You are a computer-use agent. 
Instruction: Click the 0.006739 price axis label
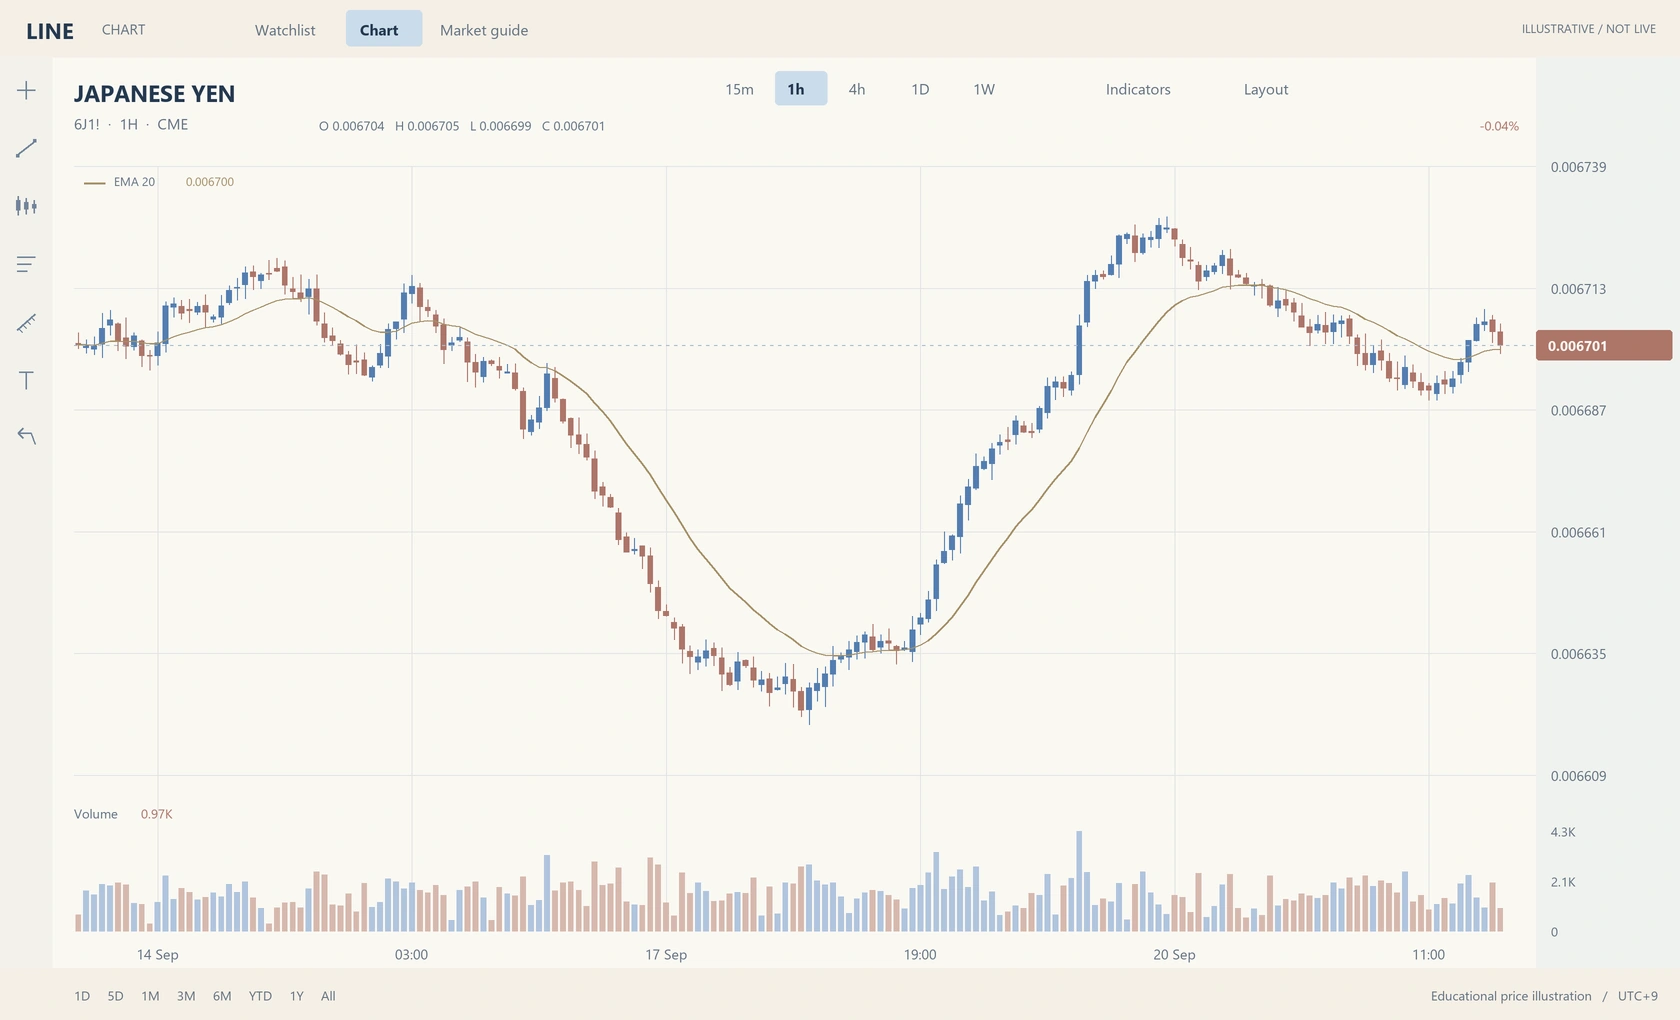(1579, 167)
